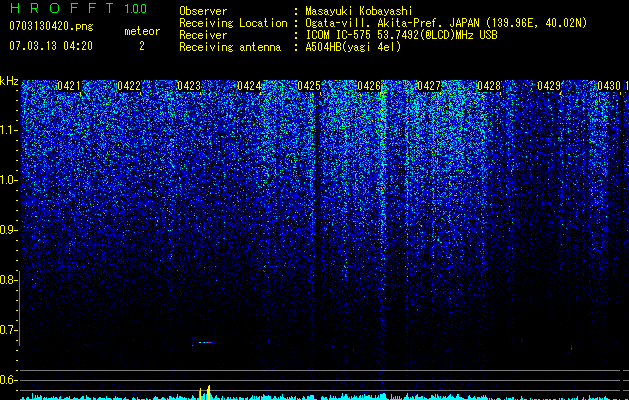Image resolution: width=629 pixels, height=400 pixels.
Task: Click the HROFFT 1.0.0 title text
Action: (78, 8)
